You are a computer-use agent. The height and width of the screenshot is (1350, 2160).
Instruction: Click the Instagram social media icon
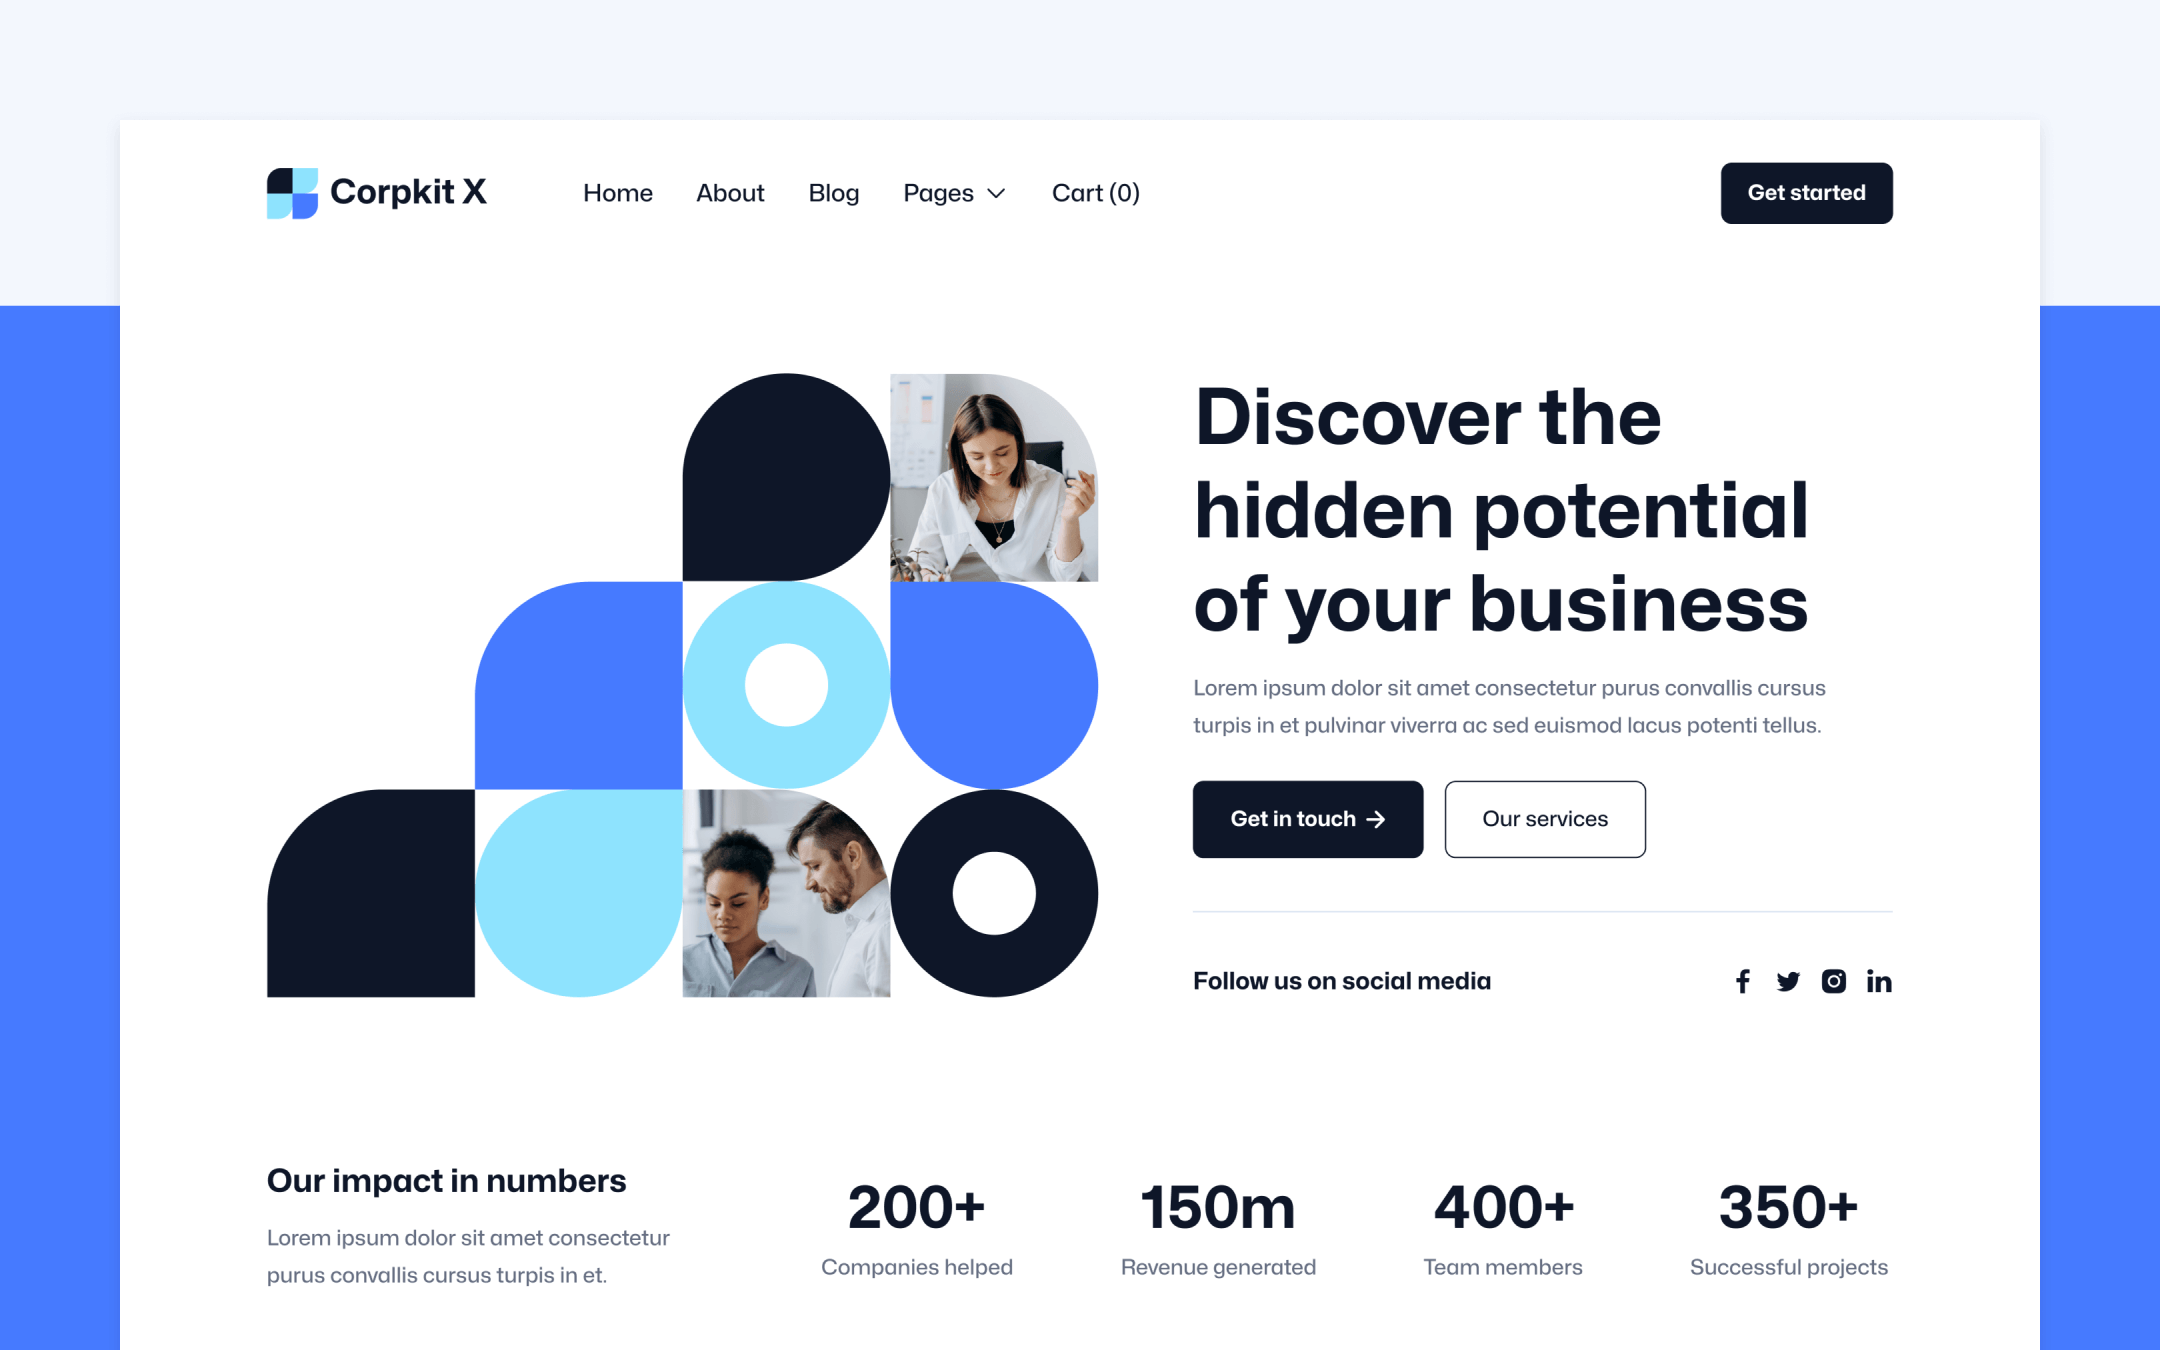pos(1833,980)
